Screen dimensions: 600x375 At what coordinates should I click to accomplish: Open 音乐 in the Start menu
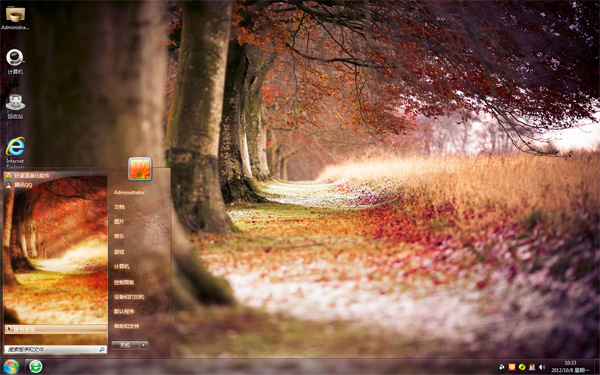pos(119,236)
